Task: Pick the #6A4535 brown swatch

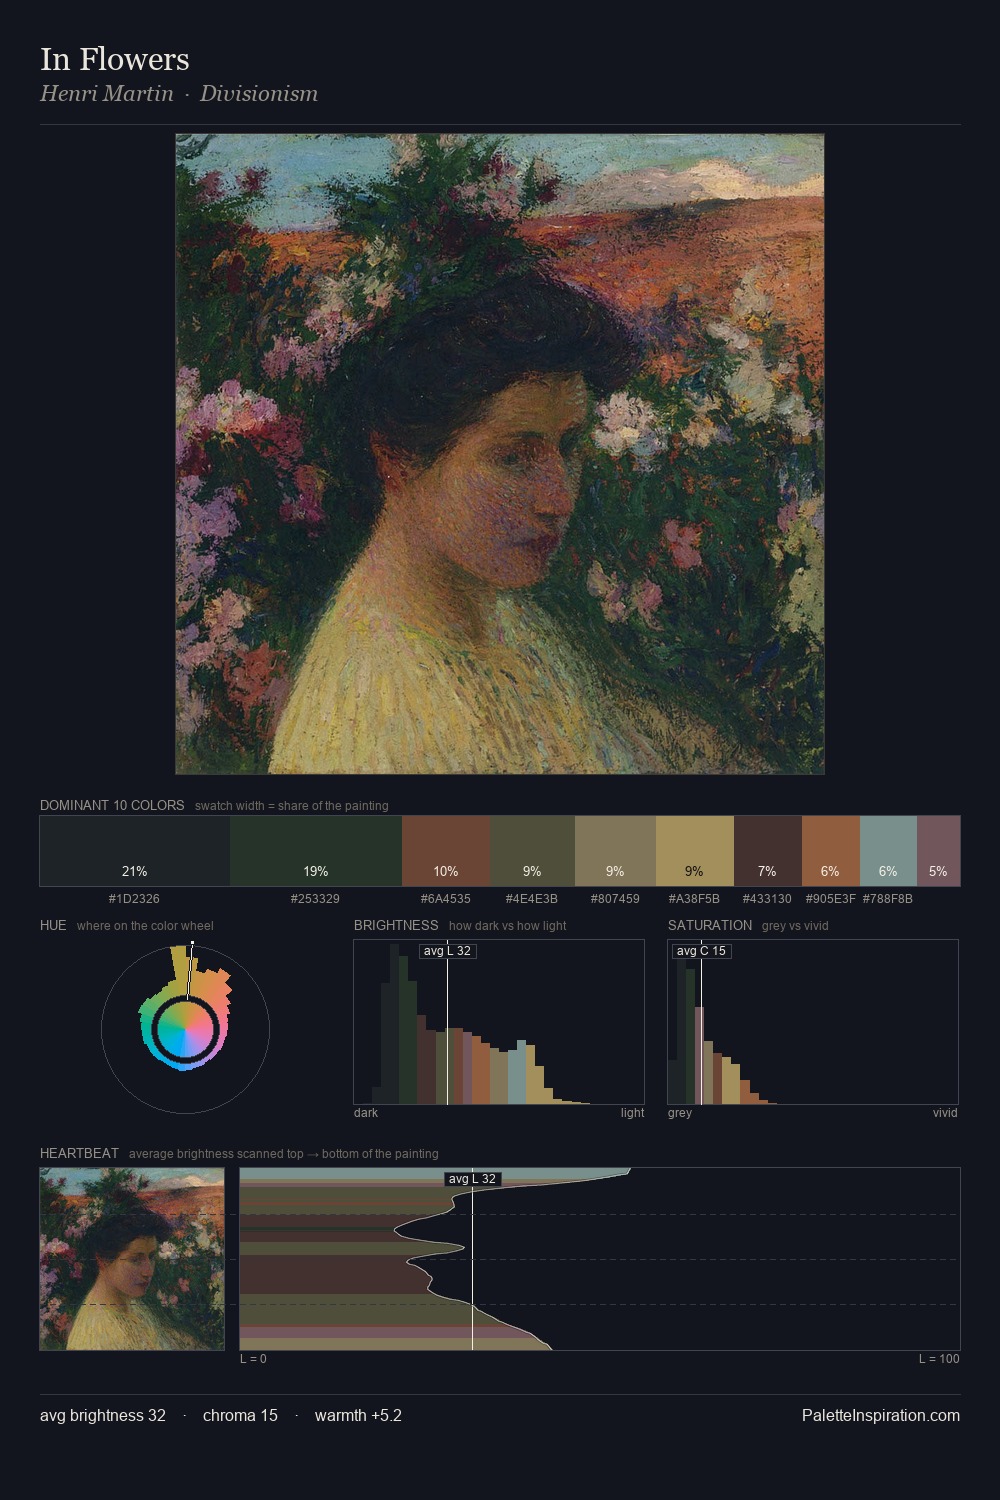Action: coord(446,851)
